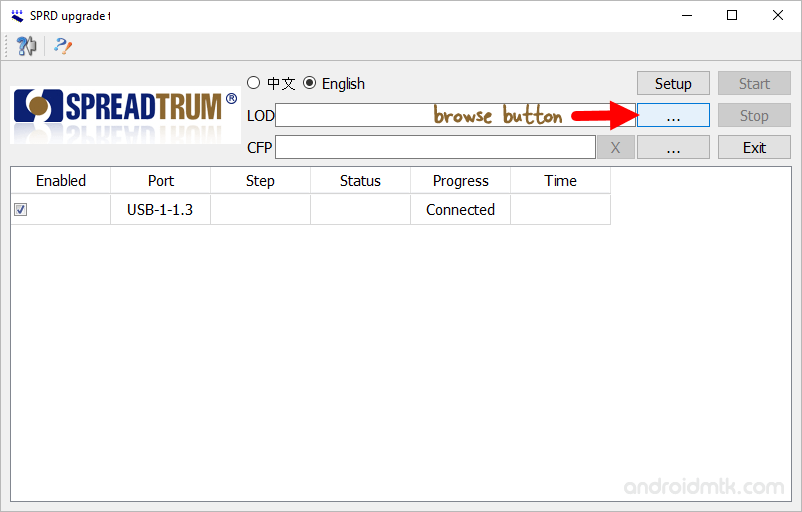Click the Port column header
The height and width of the screenshot is (512, 802).
pyautogui.click(x=160, y=181)
